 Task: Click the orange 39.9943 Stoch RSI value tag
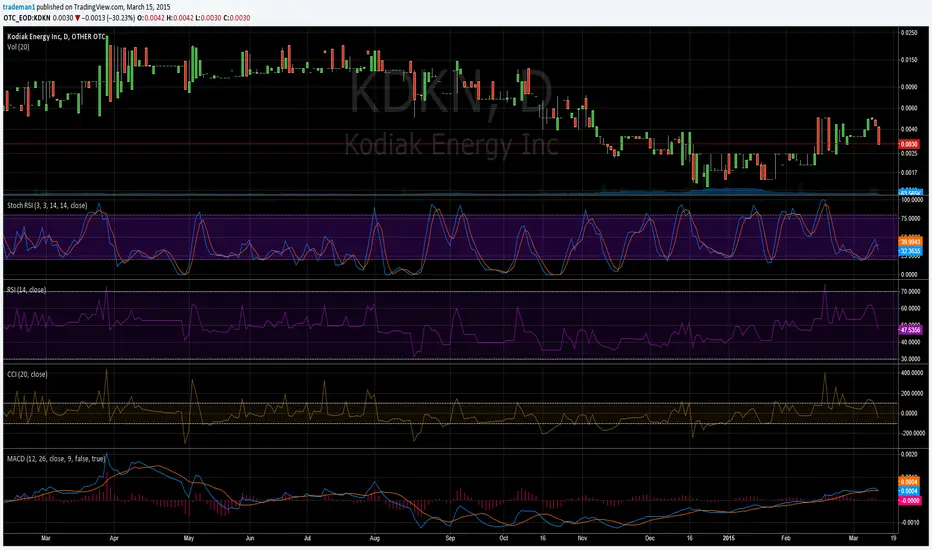[910, 242]
